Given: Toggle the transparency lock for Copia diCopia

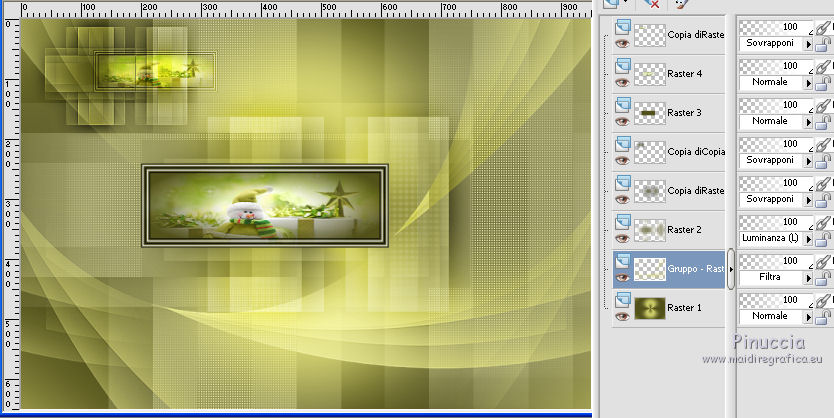Looking at the screenshot, I should tap(822, 161).
